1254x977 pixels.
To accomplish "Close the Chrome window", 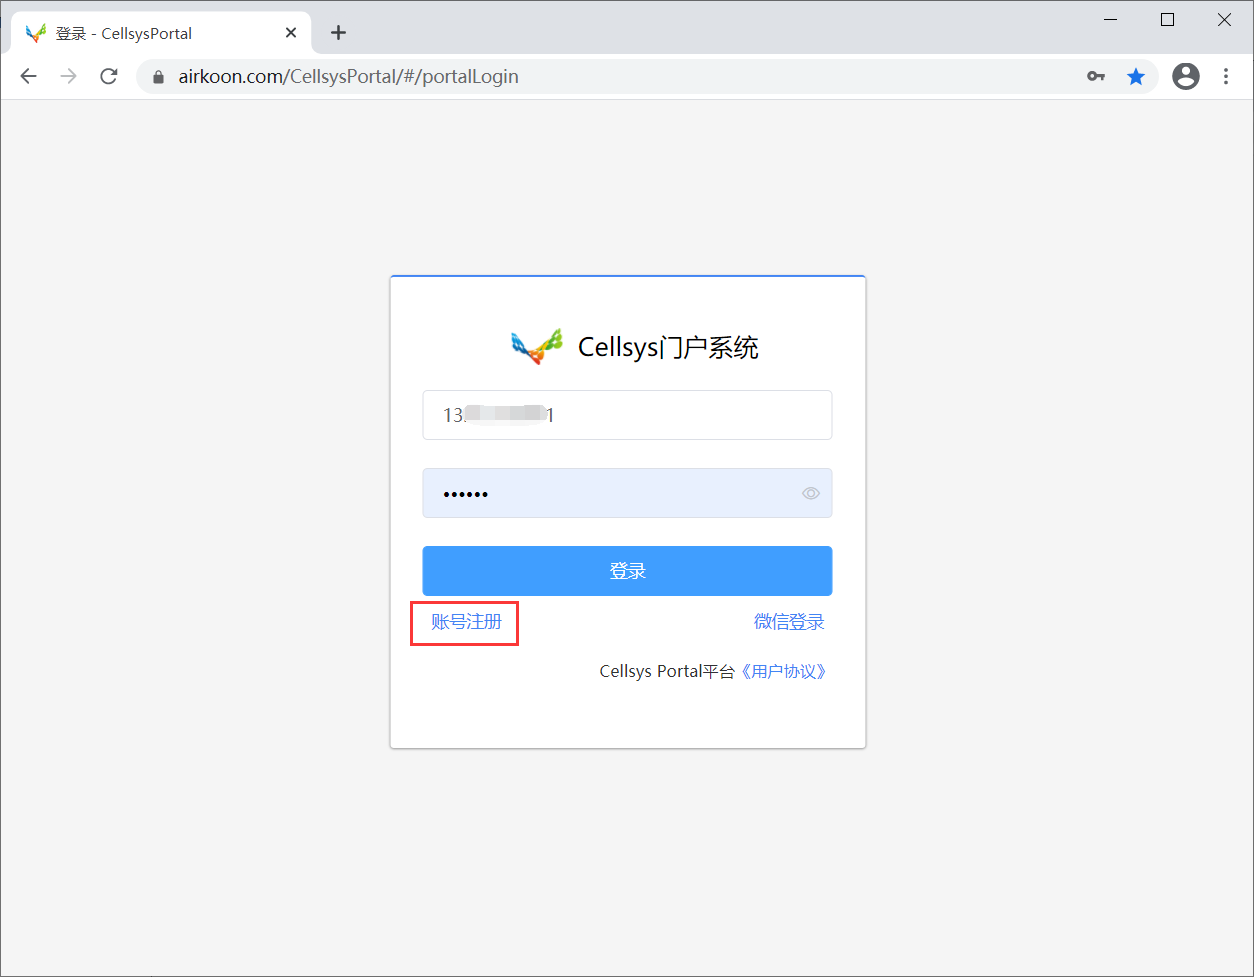I will coord(1224,20).
